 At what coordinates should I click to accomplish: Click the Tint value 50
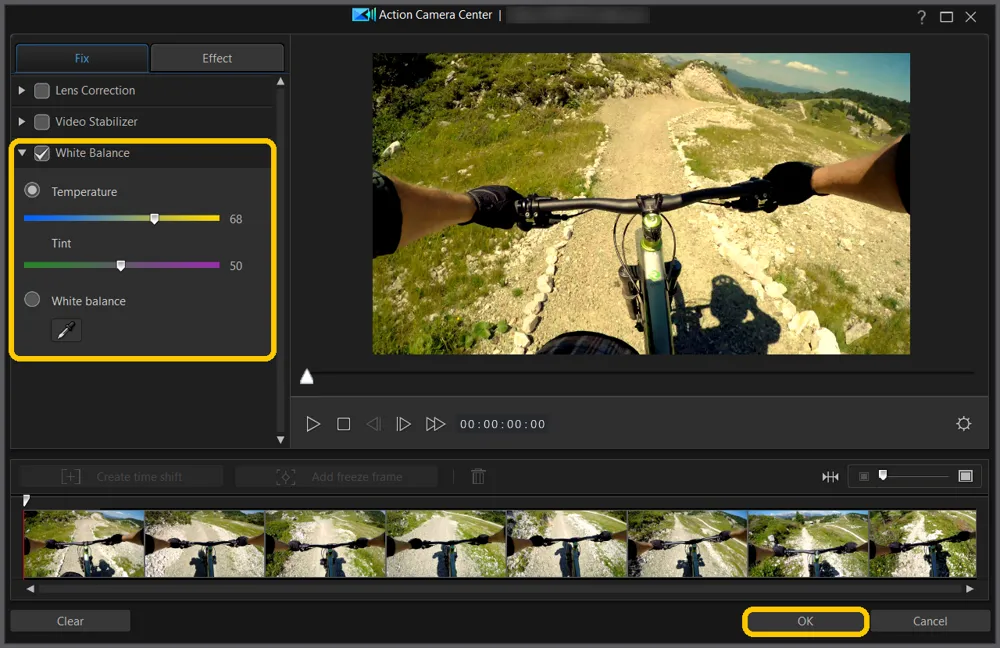pyautogui.click(x=236, y=265)
